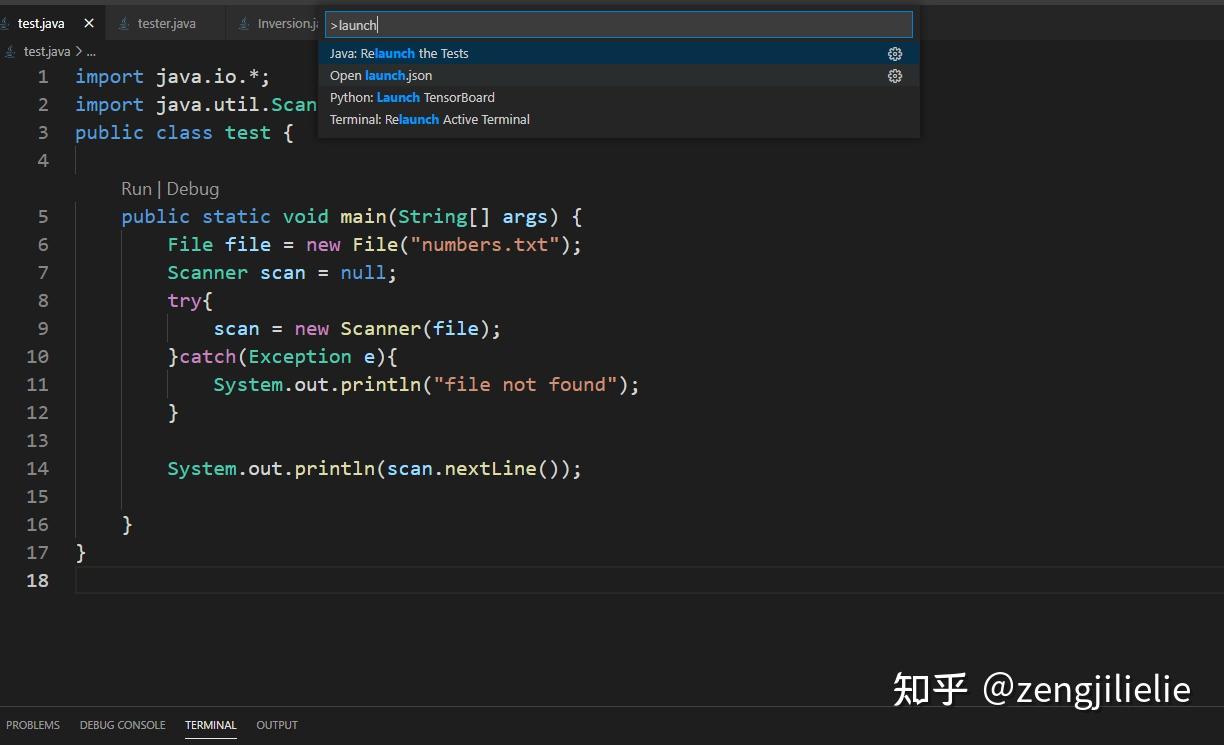Expand the breadcrumb ellipsis after test.java
1224x745 pixels.
click(91, 51)
